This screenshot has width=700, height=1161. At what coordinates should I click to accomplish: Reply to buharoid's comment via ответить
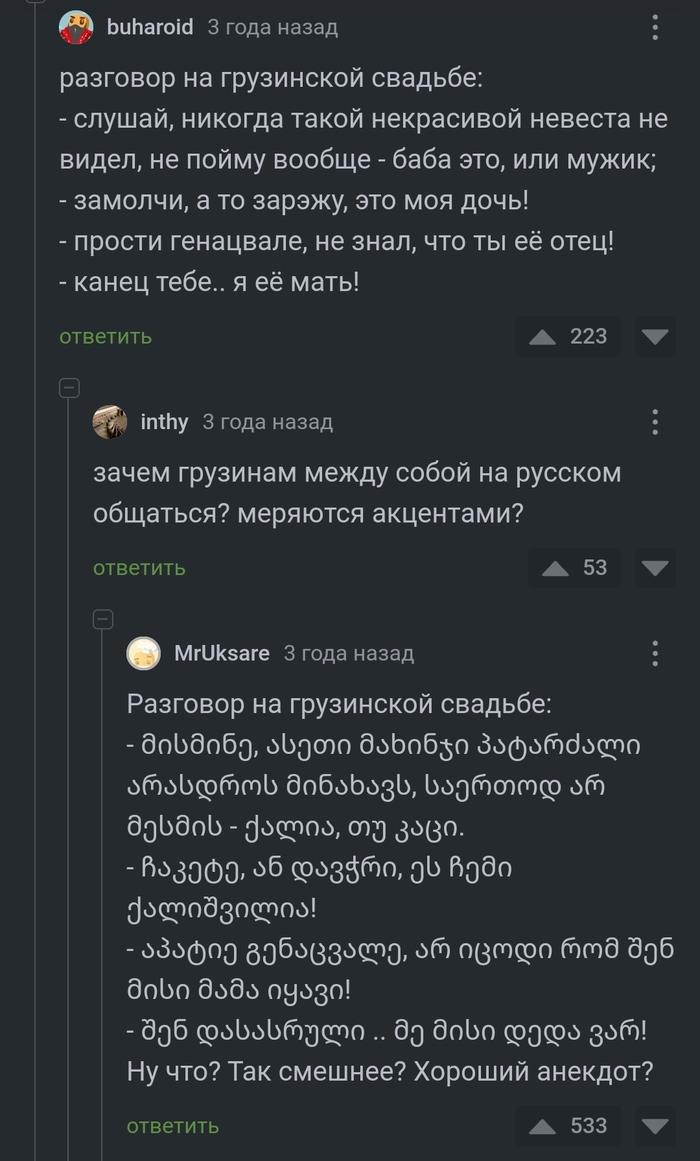pos(106,337)
